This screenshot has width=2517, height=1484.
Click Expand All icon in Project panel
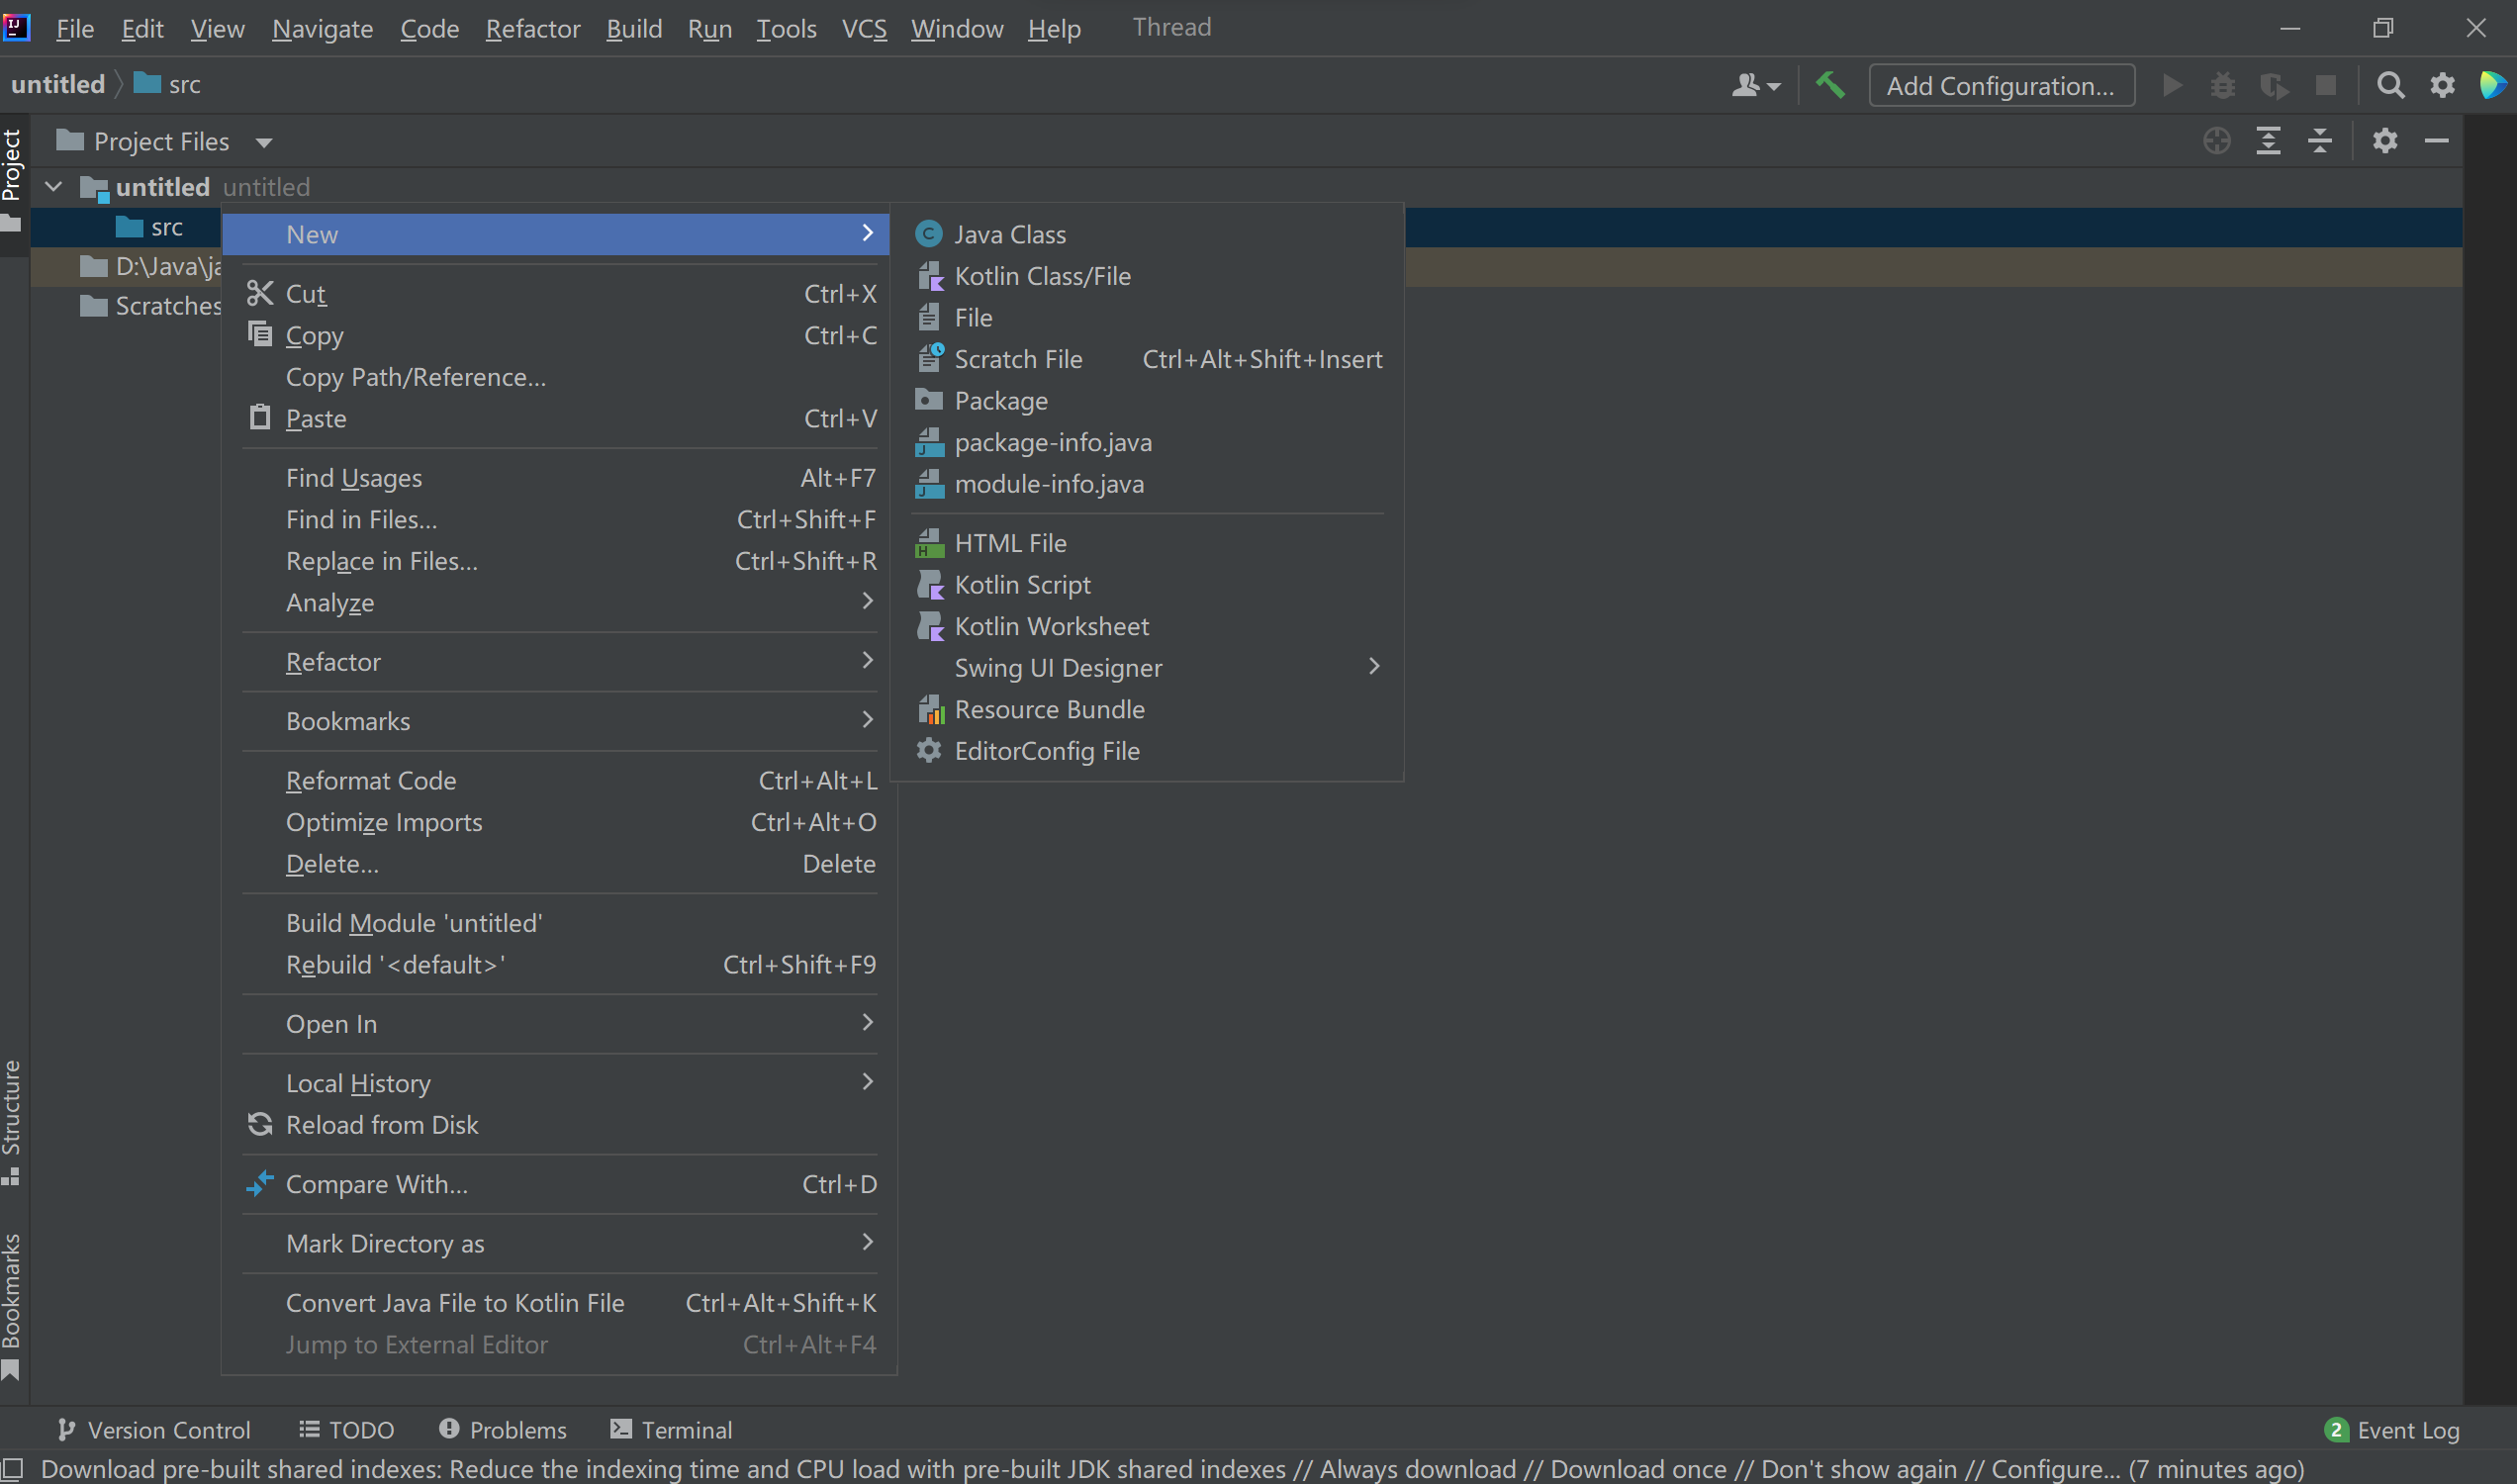pyautogui.click(x=2268, y=141)
